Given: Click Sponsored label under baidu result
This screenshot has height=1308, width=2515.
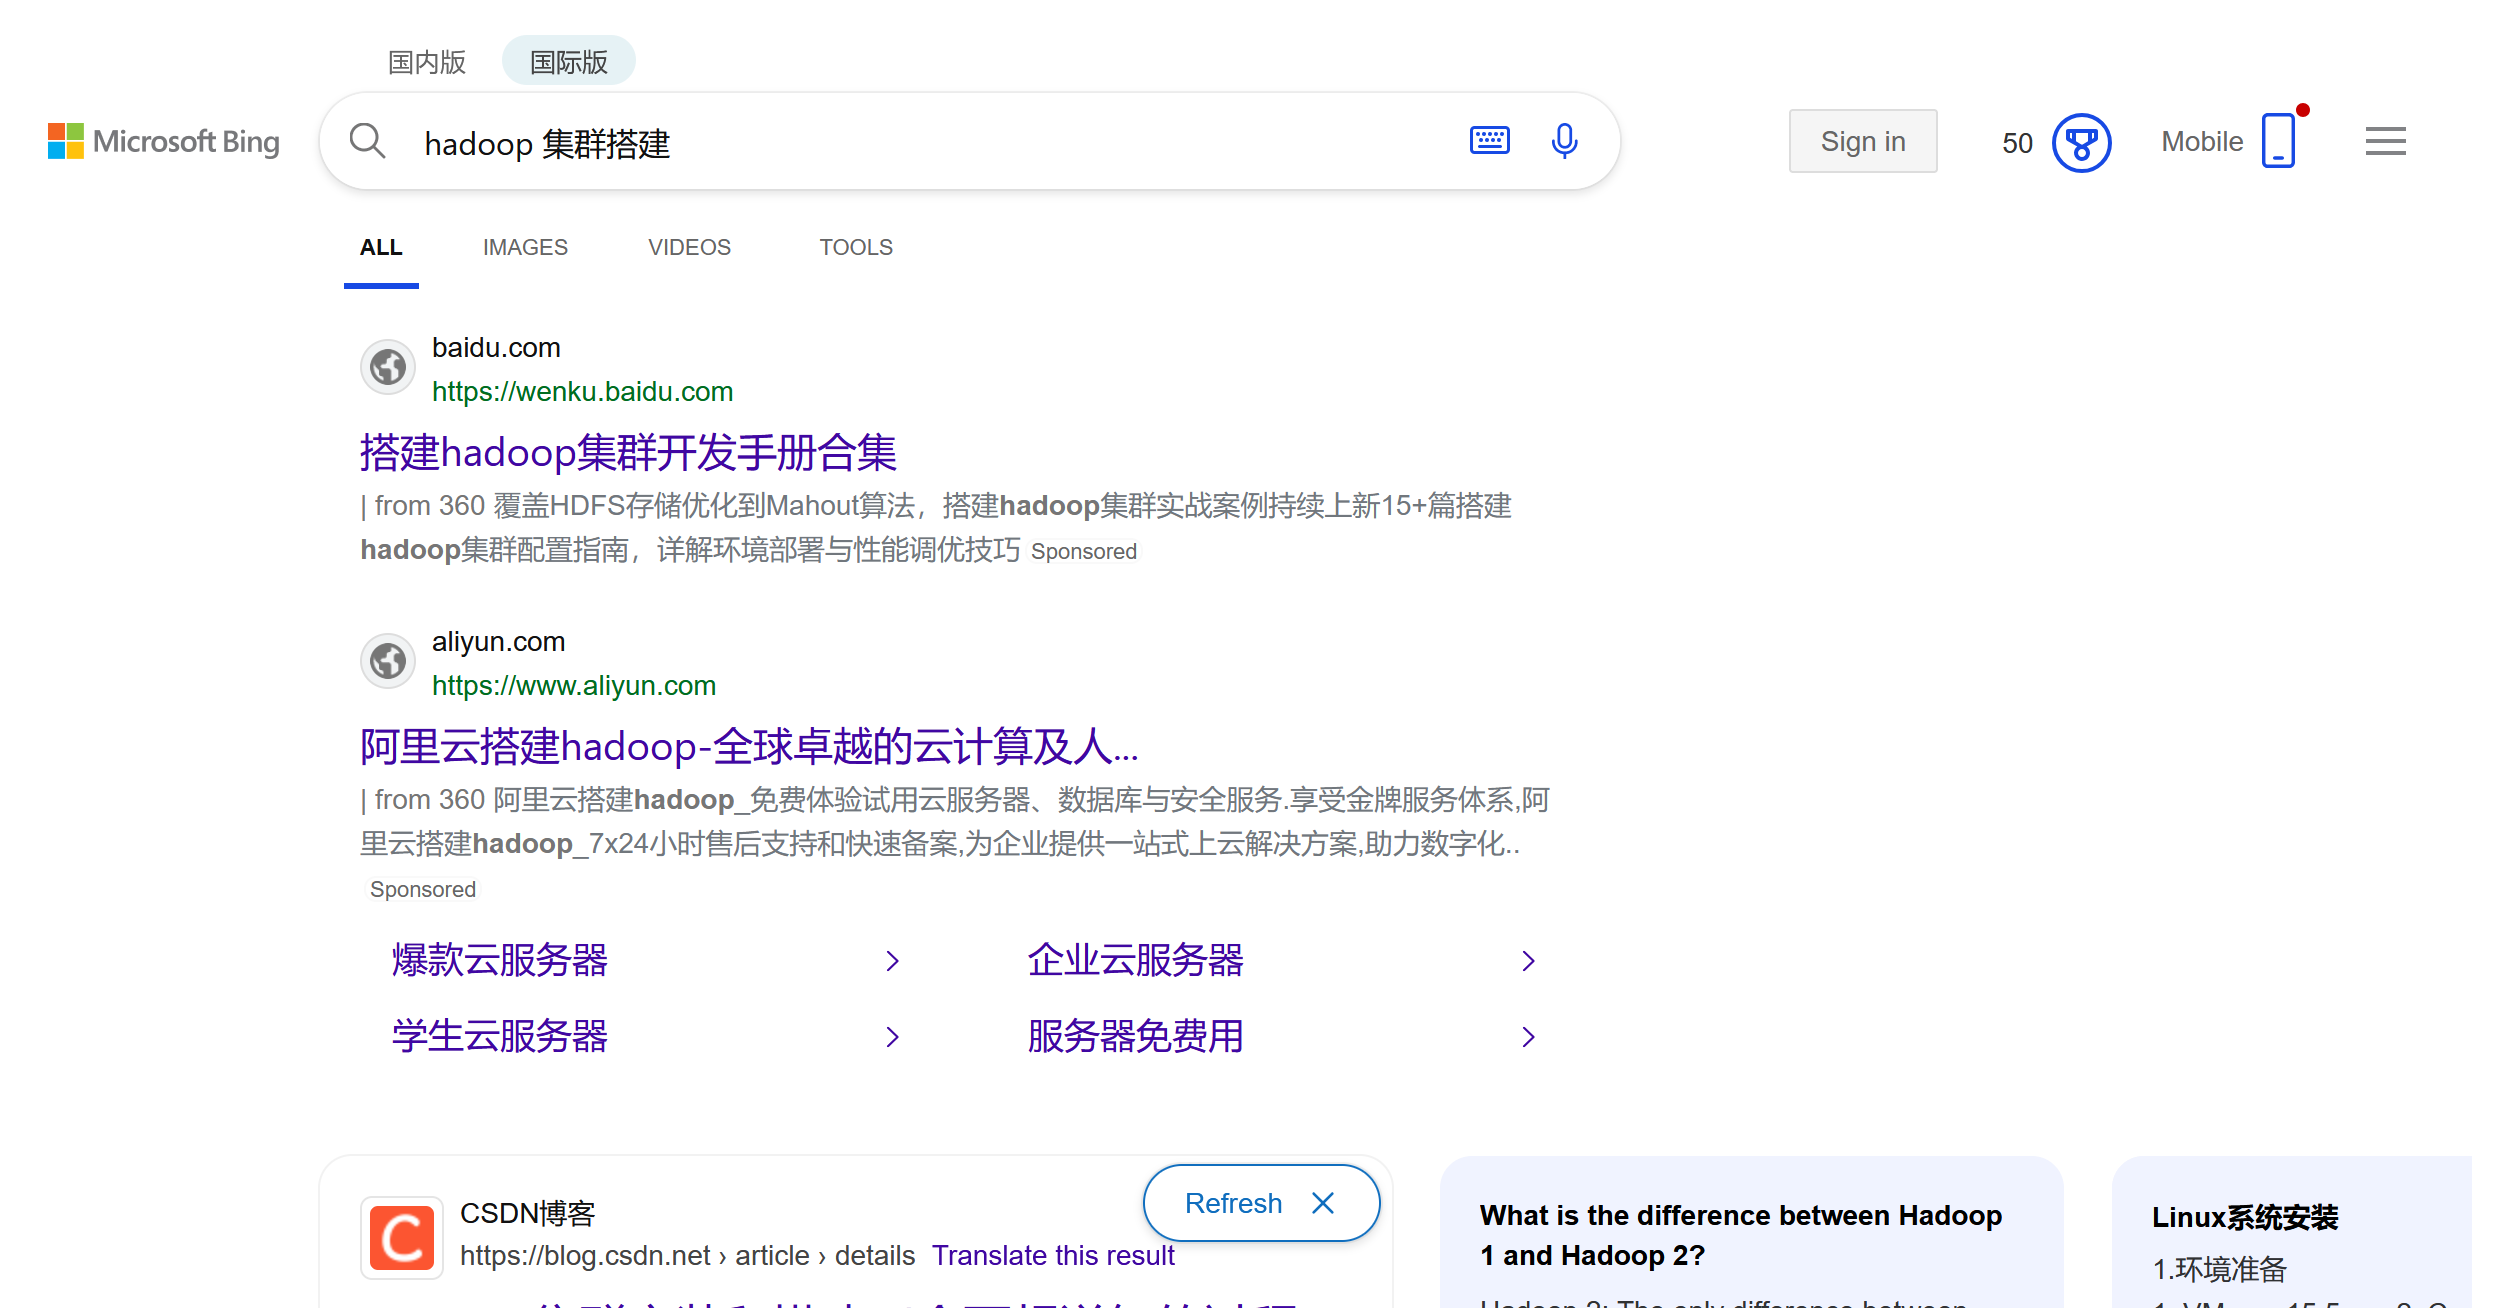Looking at the screenshot, I should 1083,552.
